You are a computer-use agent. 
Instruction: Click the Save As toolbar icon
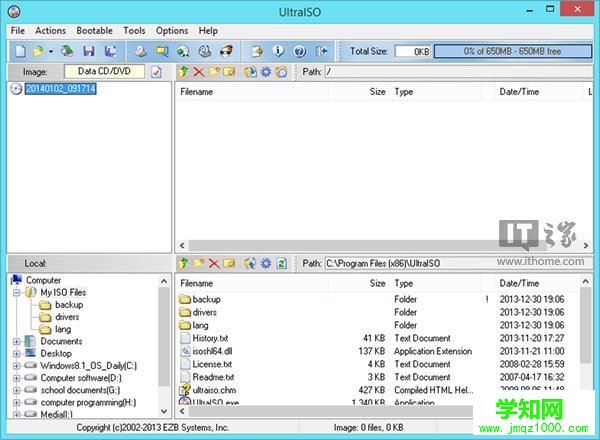pyautogui.click(x=110, y=51)
